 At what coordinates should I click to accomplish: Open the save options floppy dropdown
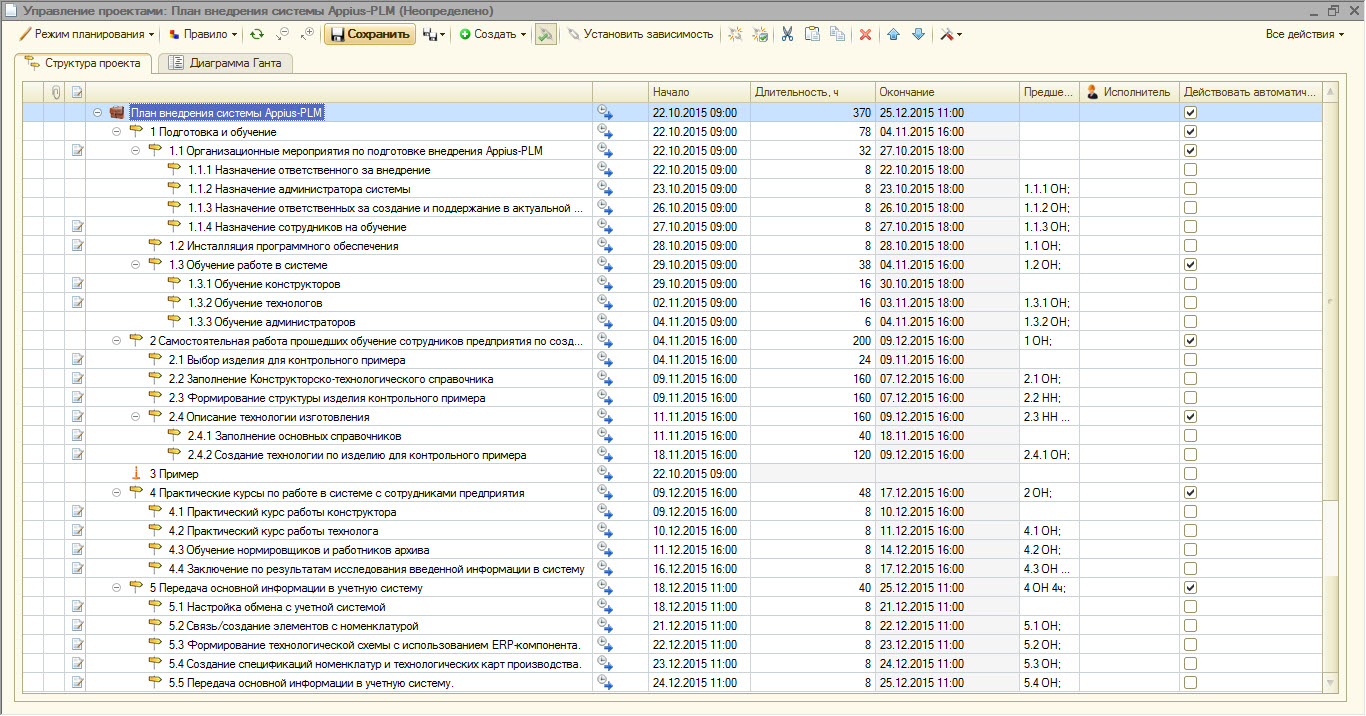click(434, 34)
